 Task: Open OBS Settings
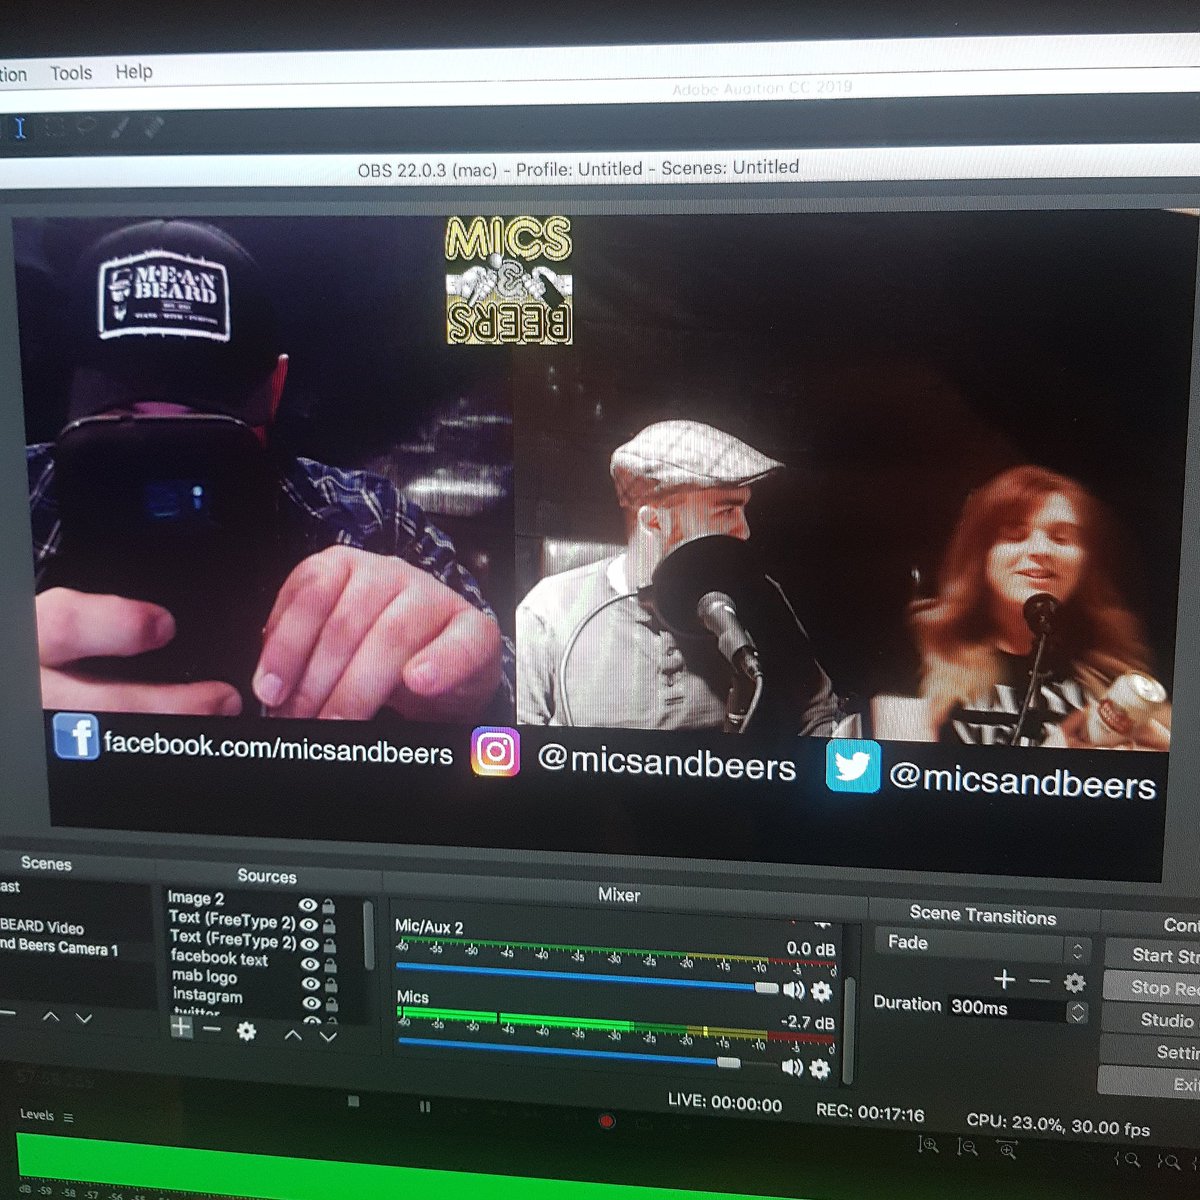(1149, 1052)
